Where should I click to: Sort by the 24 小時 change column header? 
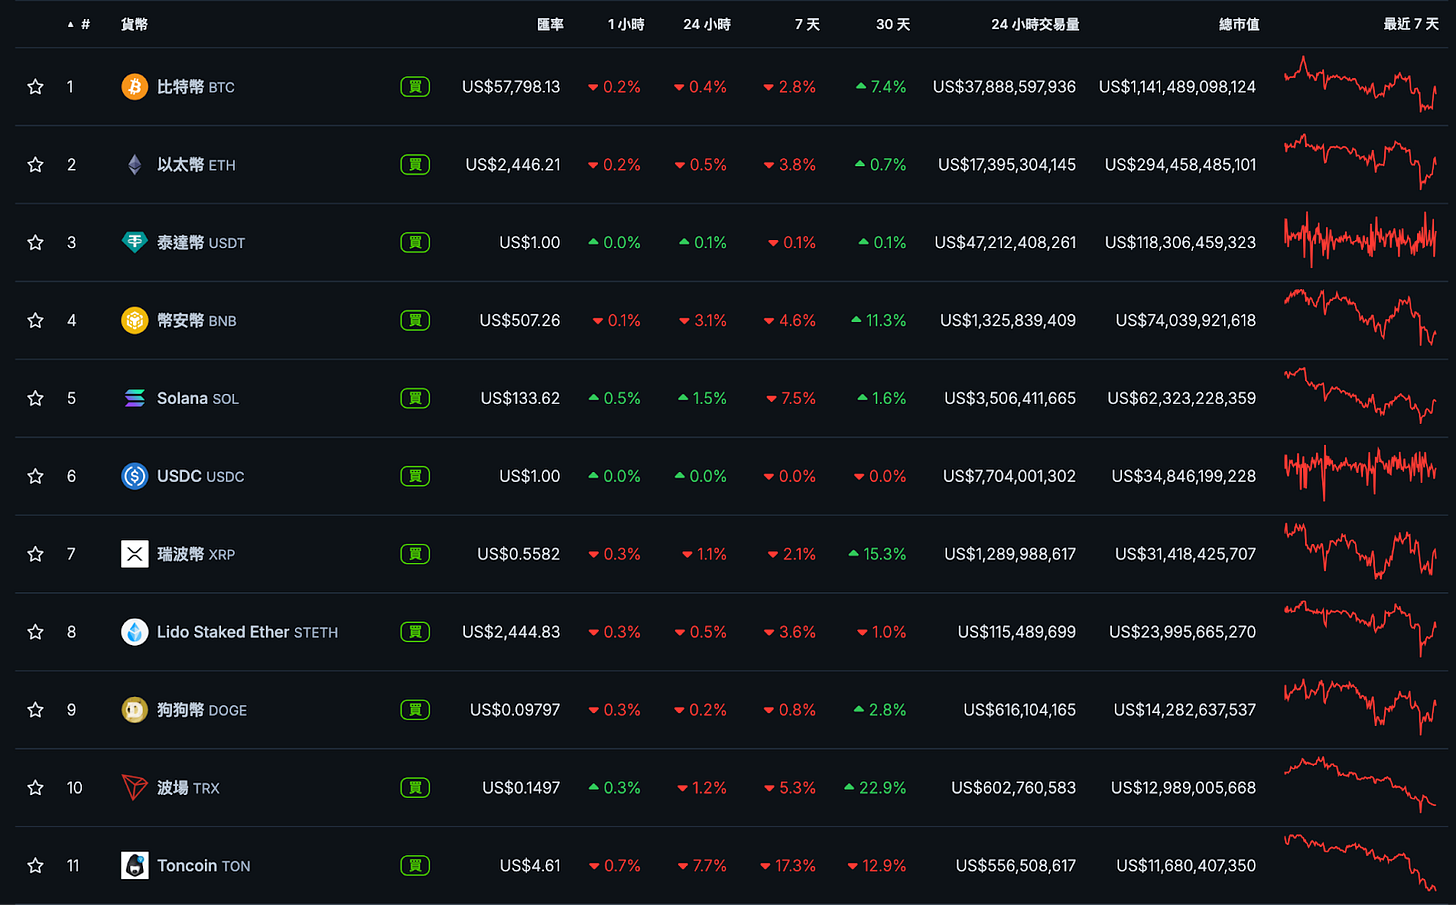pyautogui.click(x=707, y=24)
